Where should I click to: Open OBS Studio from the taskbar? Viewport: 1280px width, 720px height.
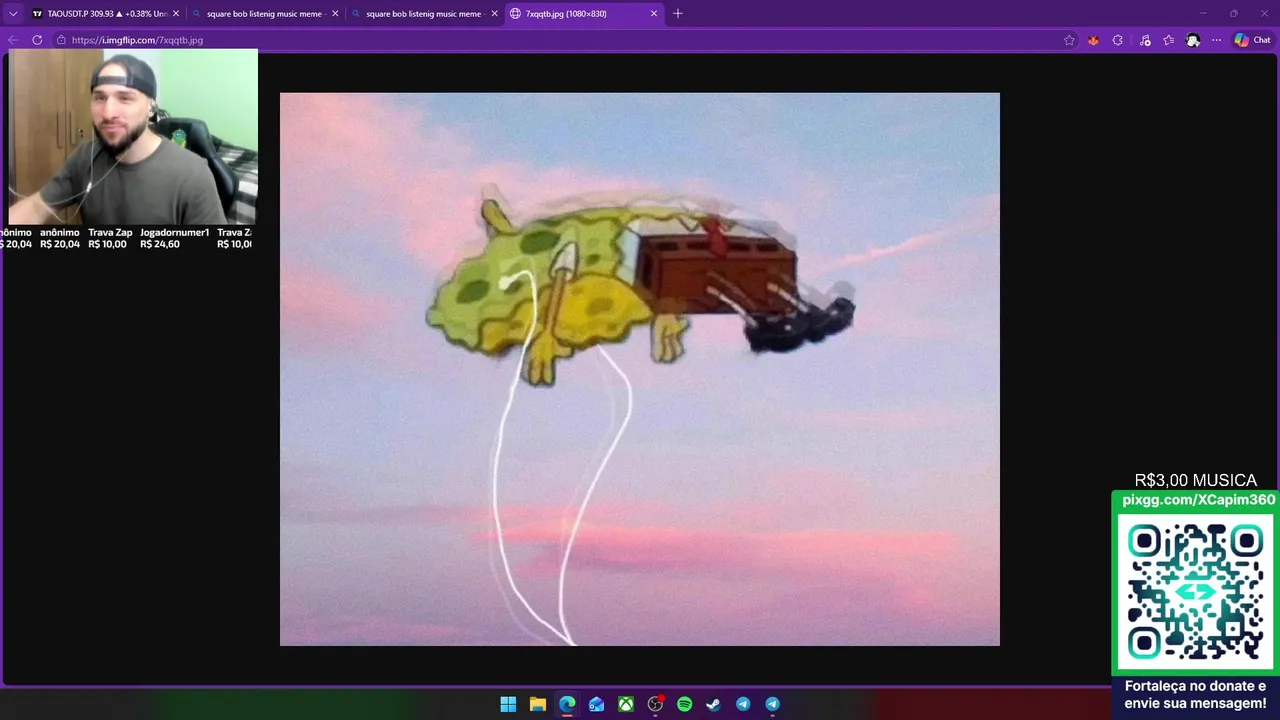click(x=655, y=704)
